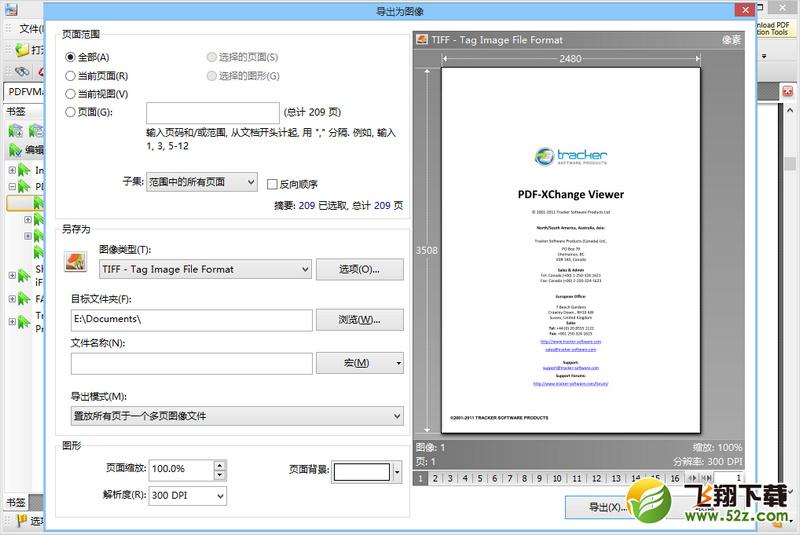Click the page 1 preview thumbnail
Image resolution: width=800 pixels, height=535 pixels.
tap(570, 250)
